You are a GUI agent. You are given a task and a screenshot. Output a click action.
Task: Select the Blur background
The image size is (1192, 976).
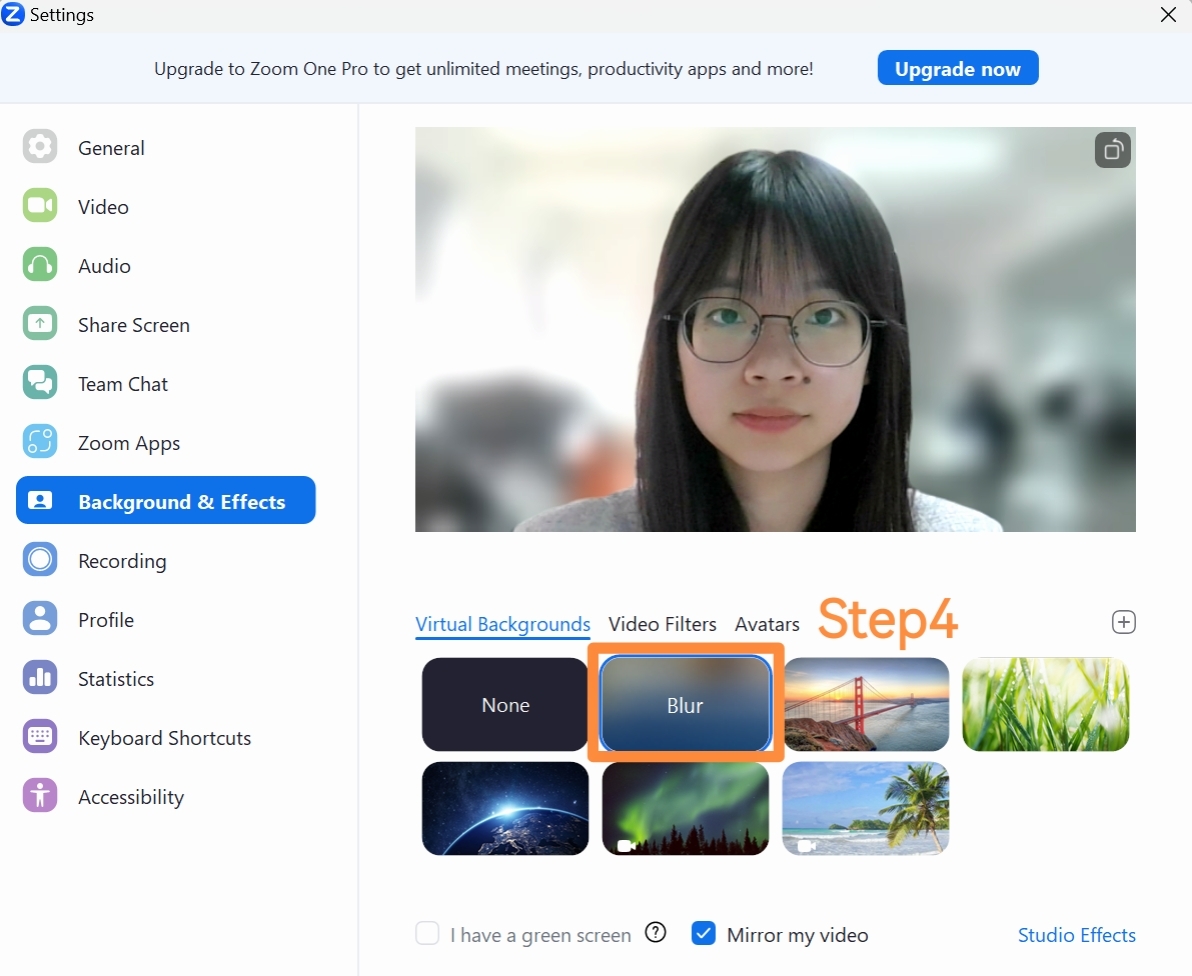tap(685, 705)
